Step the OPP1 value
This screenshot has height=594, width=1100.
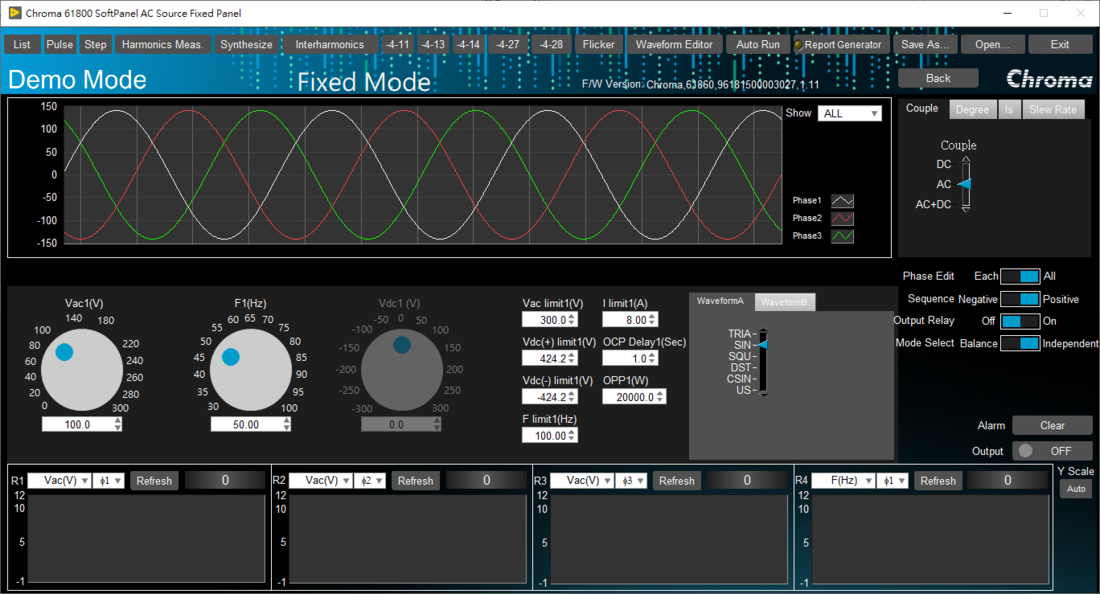[659, 397]
